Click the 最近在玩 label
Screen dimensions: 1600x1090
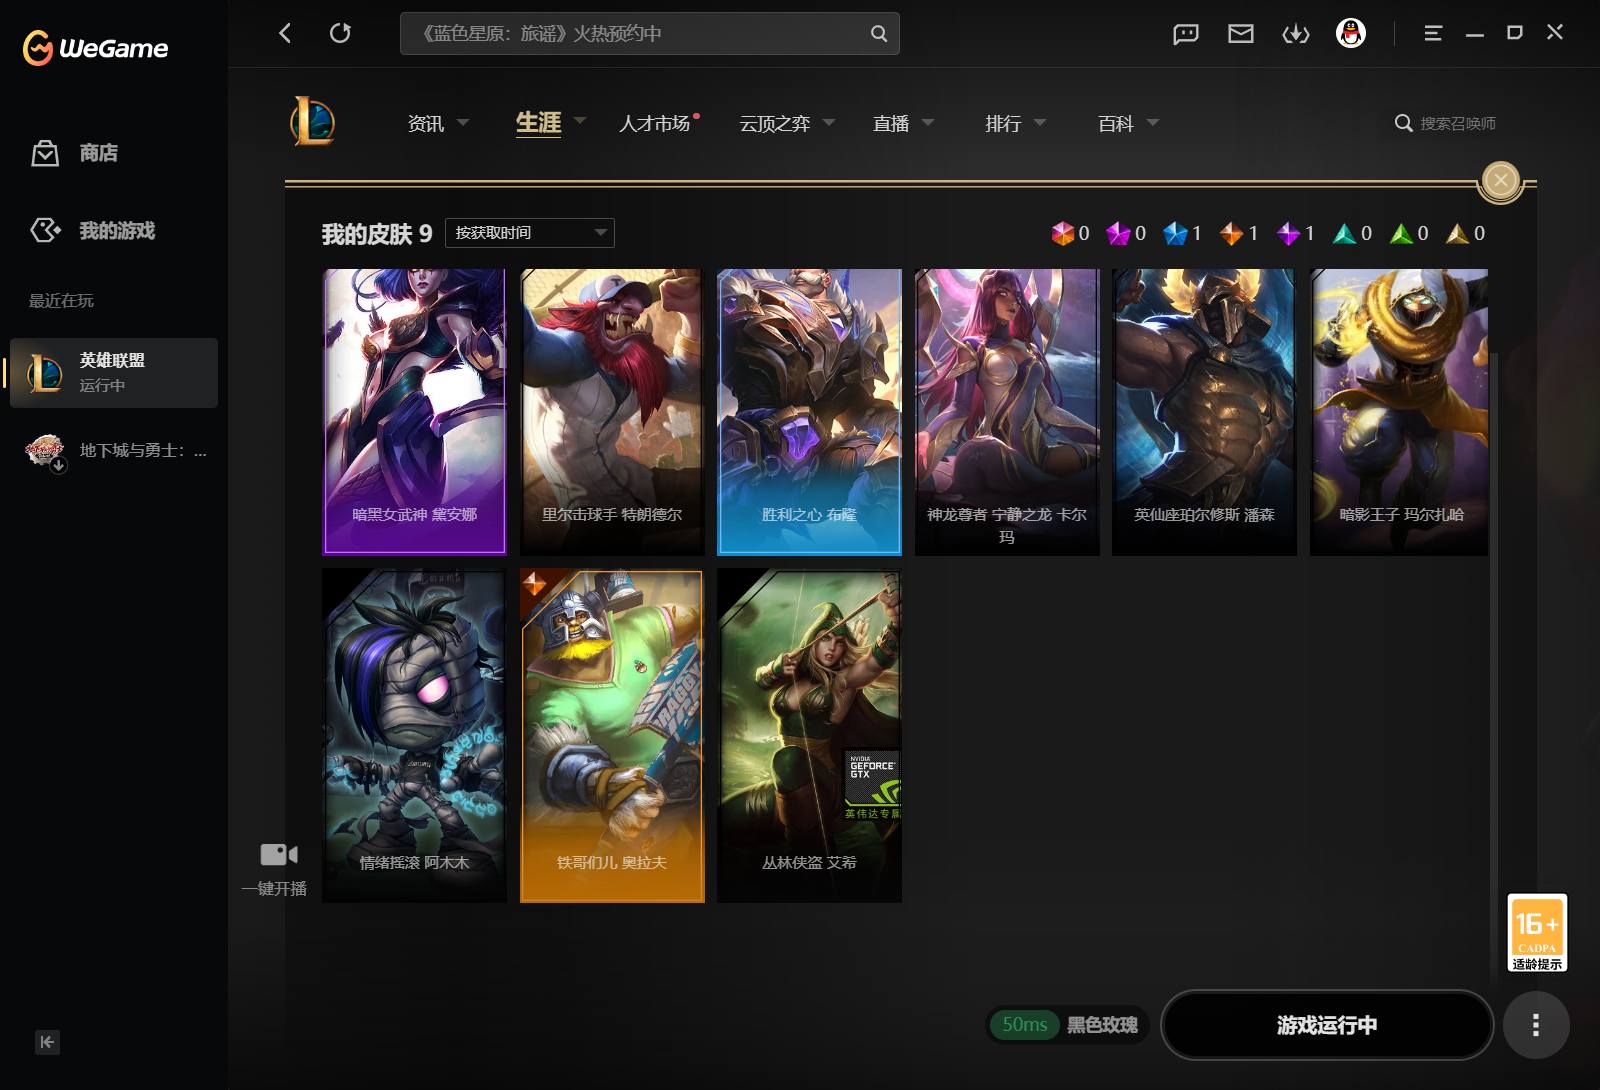pos(61,301)
